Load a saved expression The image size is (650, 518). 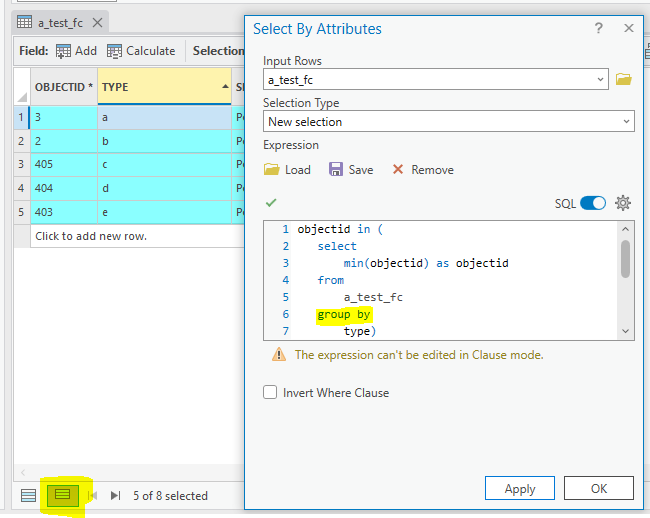287,170
